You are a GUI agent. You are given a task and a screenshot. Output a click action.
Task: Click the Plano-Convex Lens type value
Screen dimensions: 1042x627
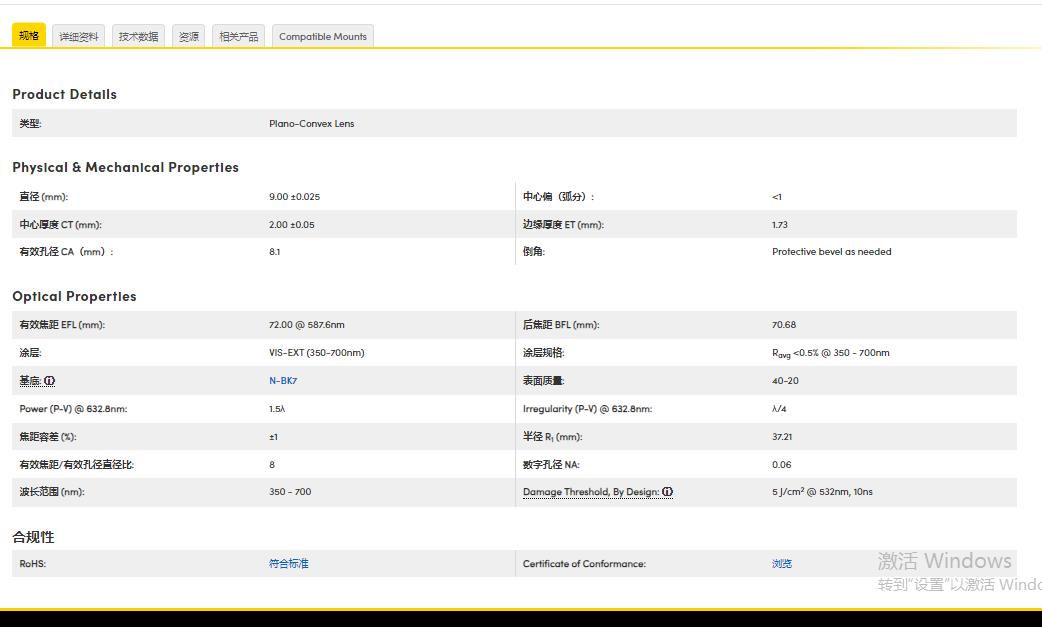[x=311, y=124]
